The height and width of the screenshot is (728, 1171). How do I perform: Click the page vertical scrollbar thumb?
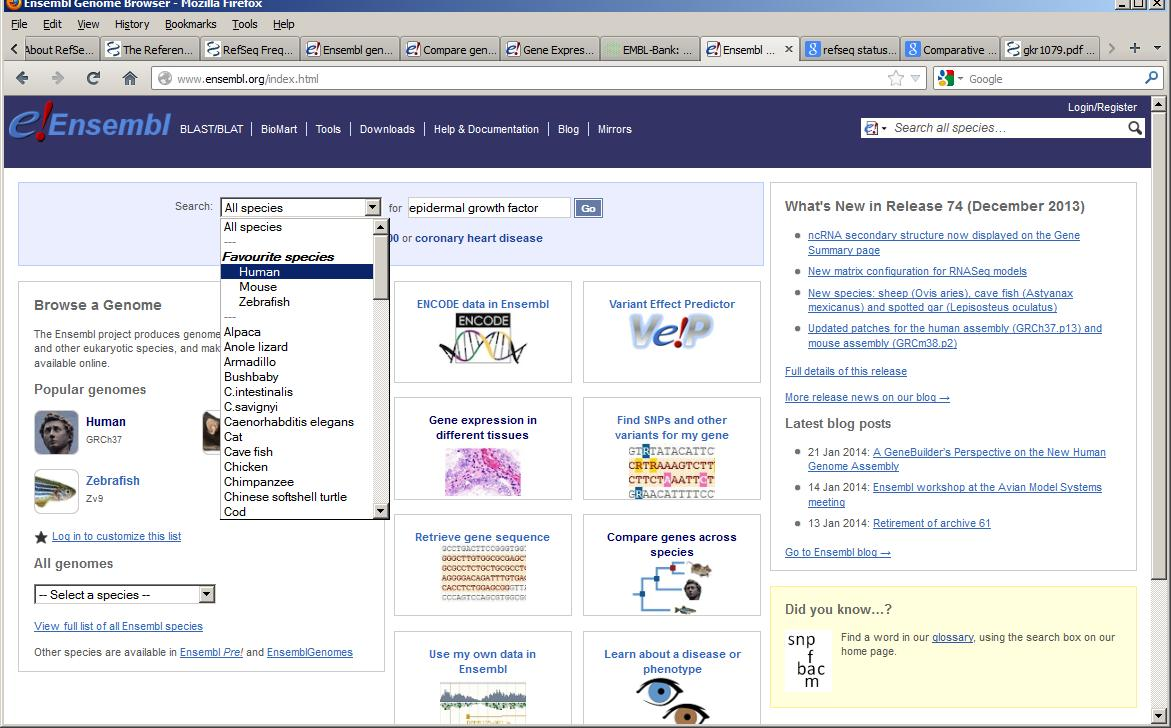[1158, 343]
